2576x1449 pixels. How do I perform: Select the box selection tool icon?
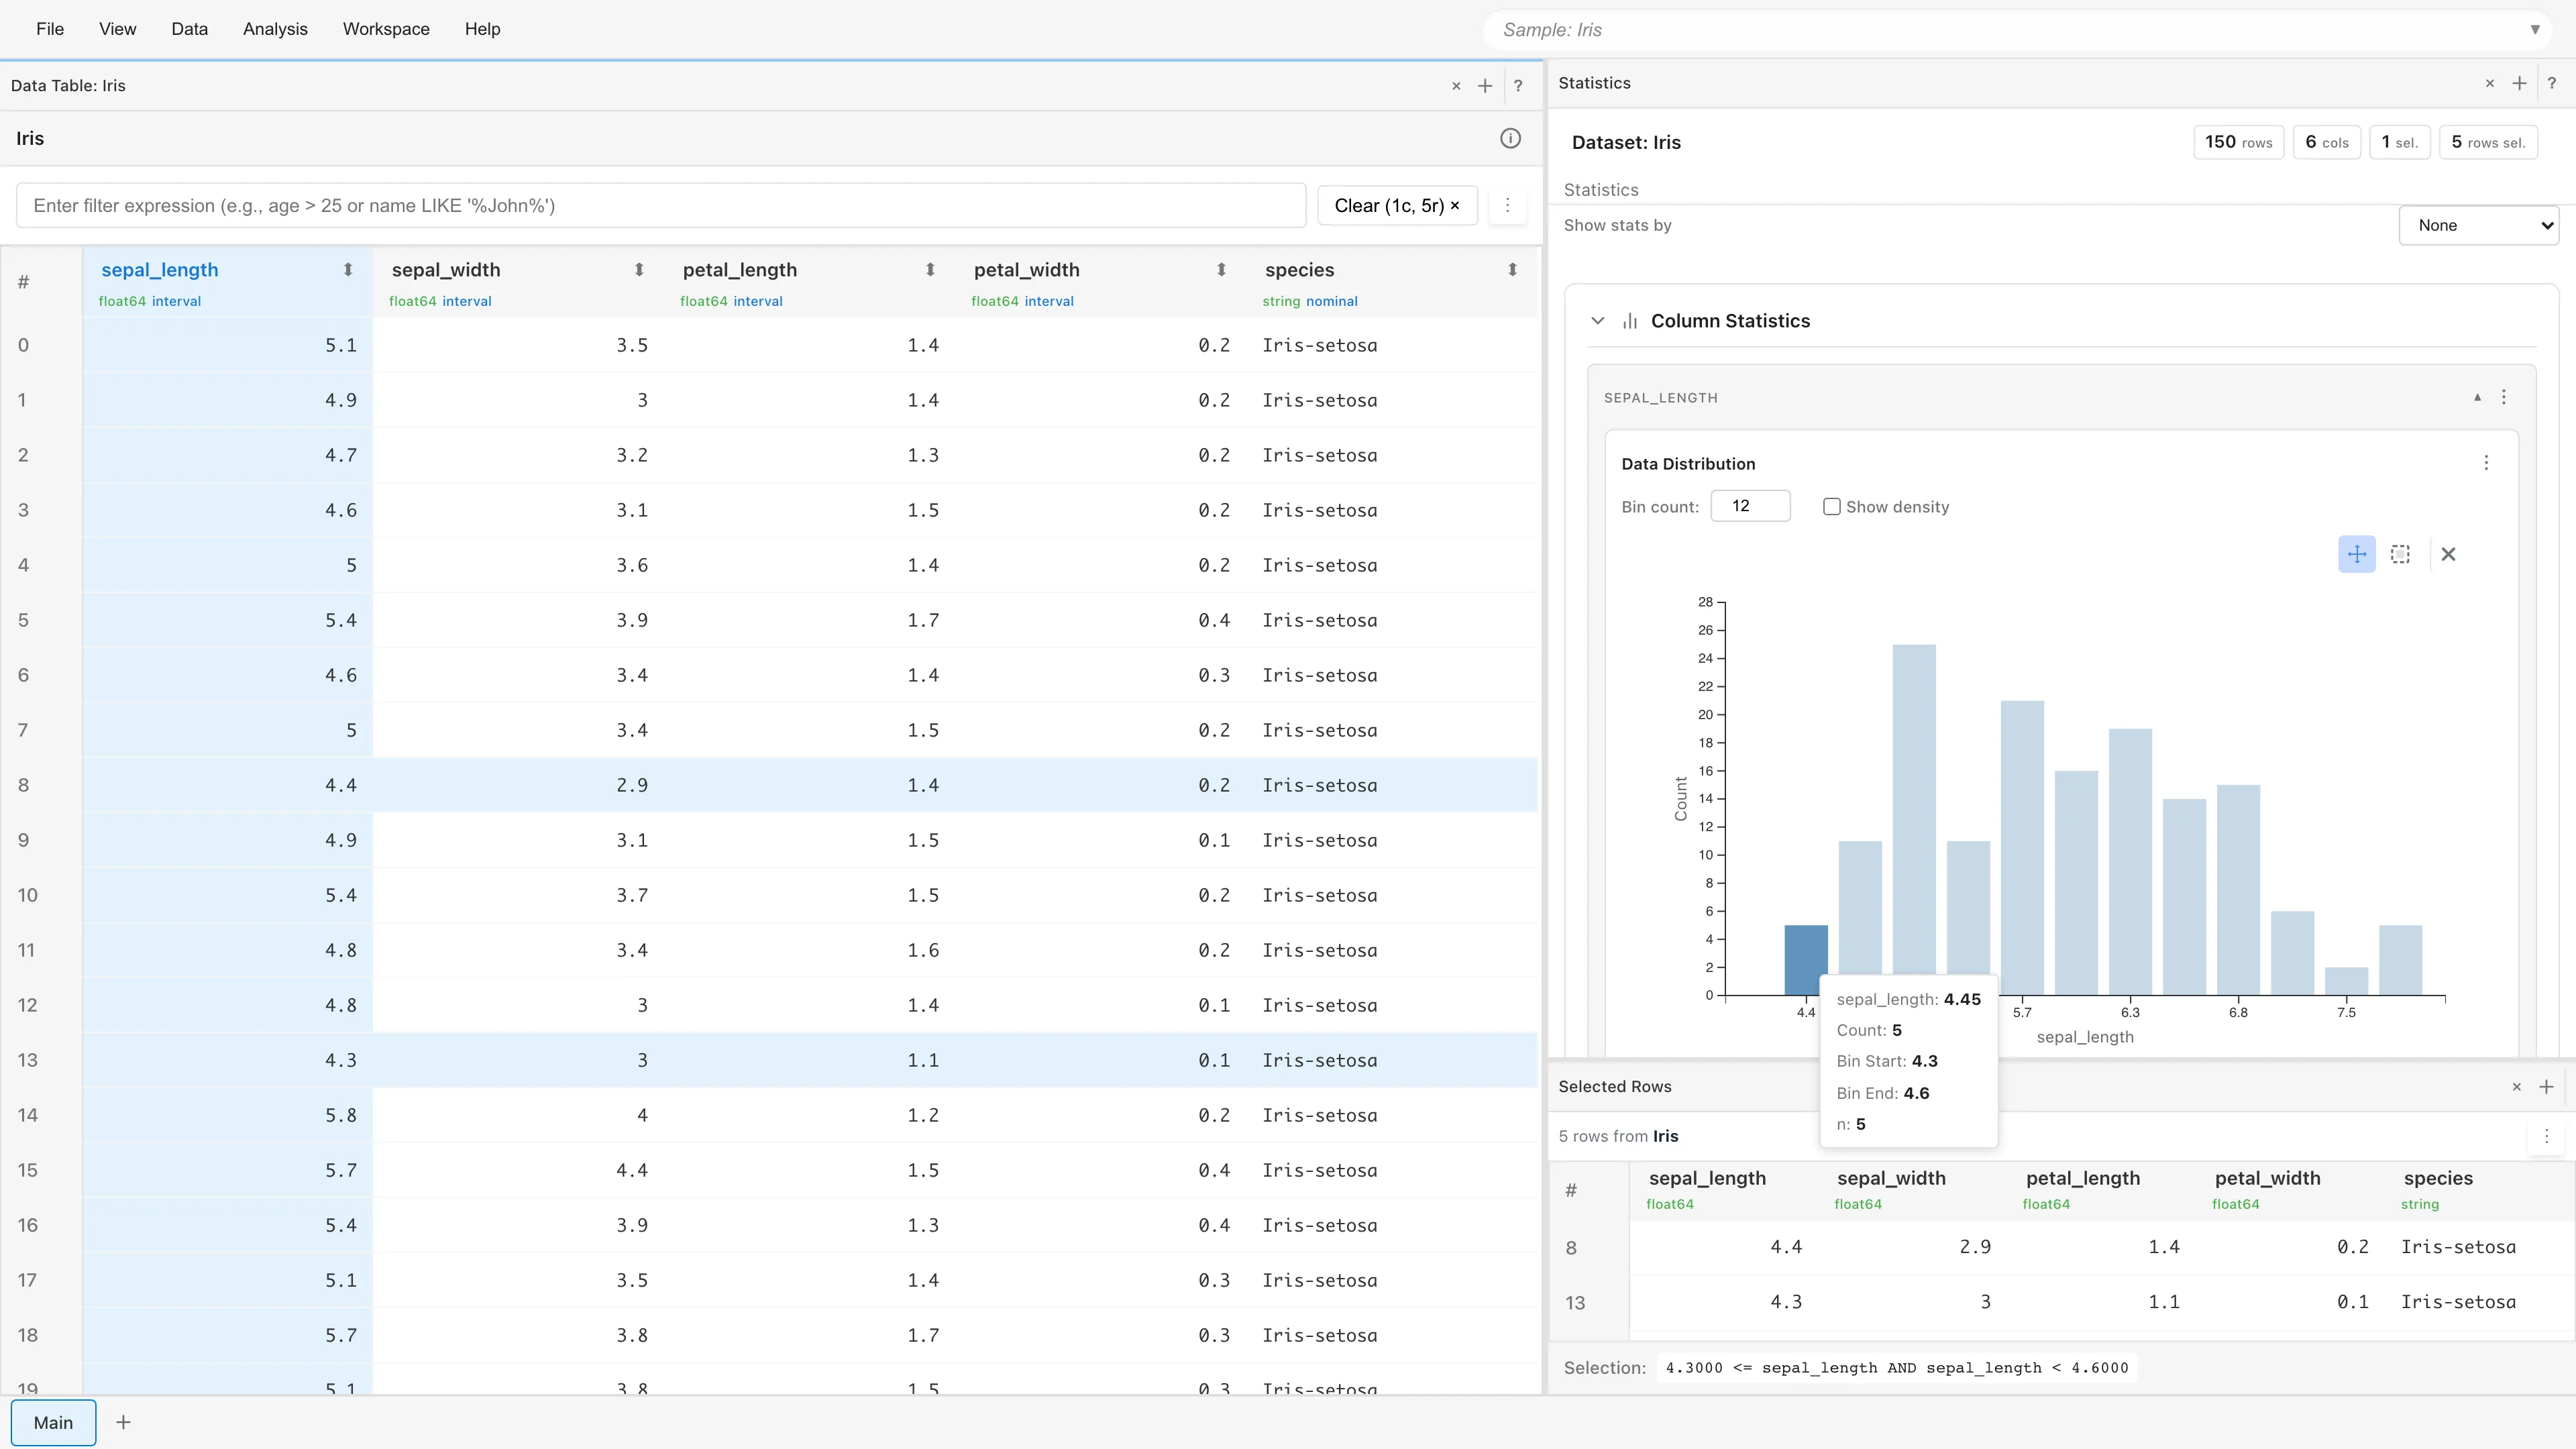2400,554
